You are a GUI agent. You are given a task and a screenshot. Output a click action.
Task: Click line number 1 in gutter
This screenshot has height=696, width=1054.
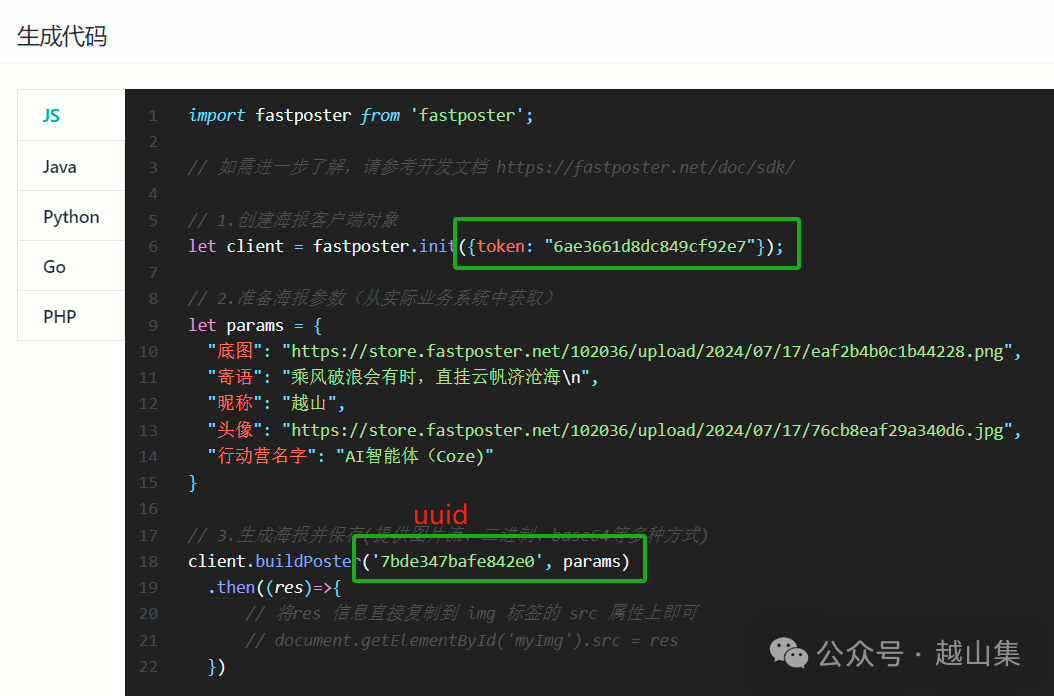coord(153,116)
